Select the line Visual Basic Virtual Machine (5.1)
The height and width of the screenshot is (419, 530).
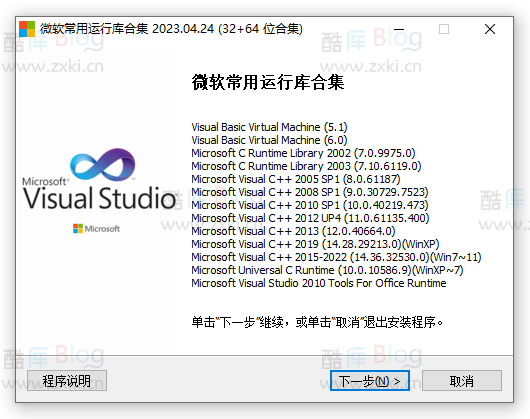pos(269,127)
